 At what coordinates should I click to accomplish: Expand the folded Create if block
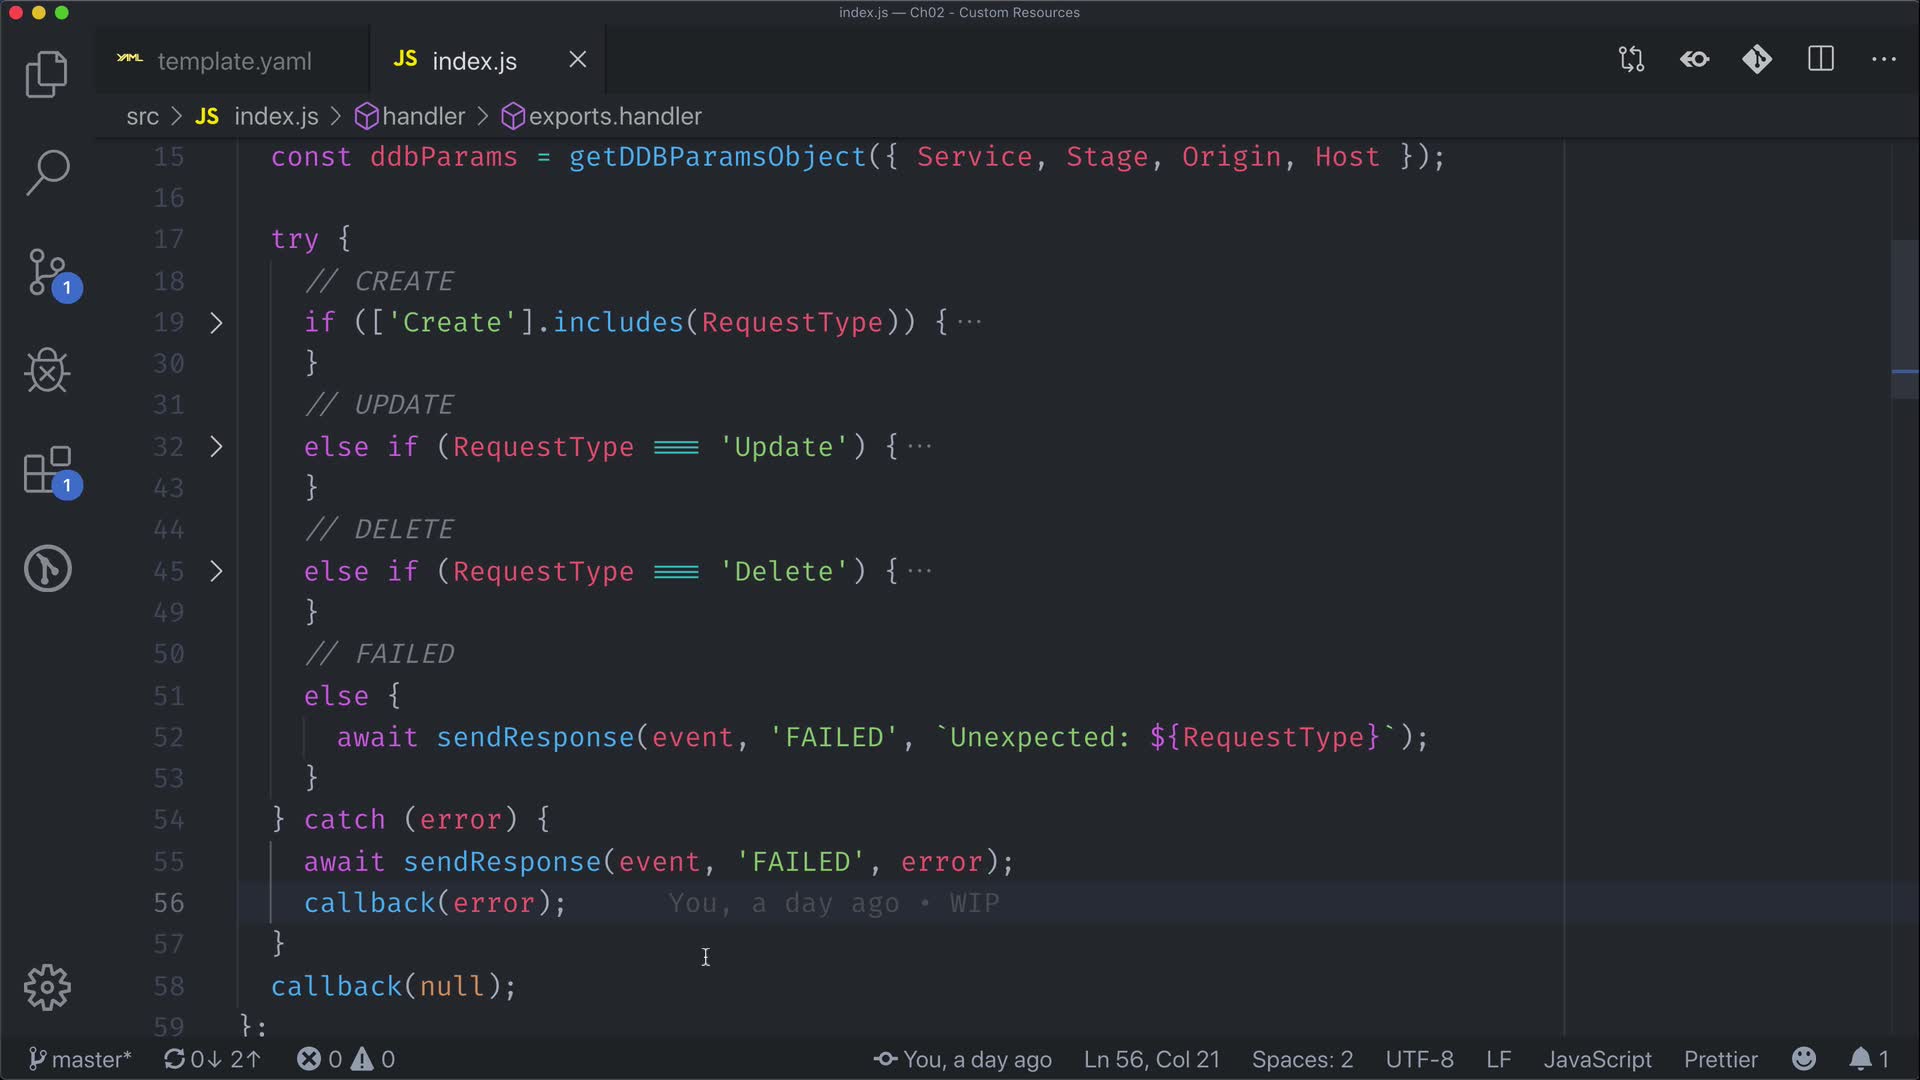point(216,323)
